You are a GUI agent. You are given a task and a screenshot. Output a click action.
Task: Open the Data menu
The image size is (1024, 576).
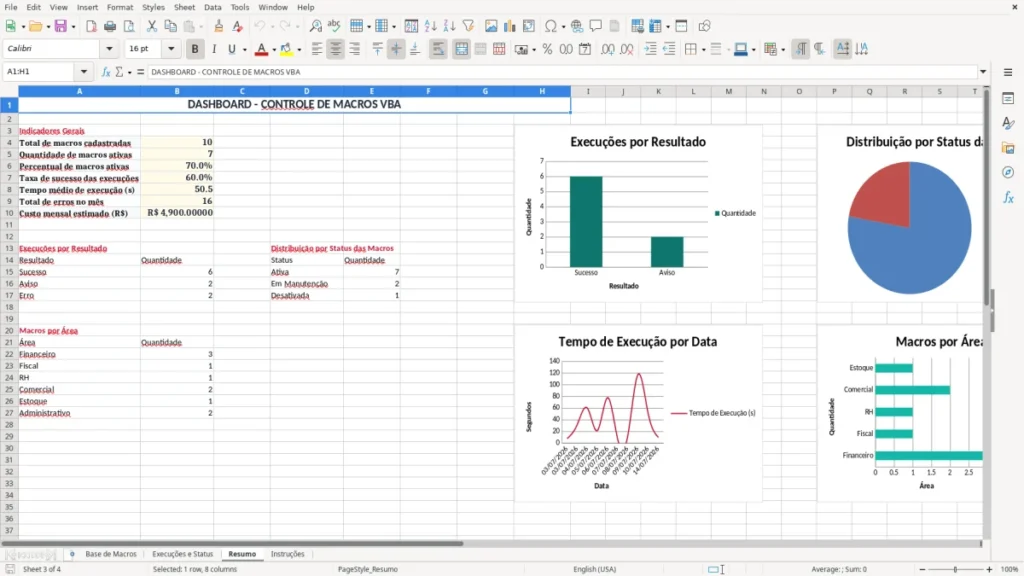(x=213, y=7)
